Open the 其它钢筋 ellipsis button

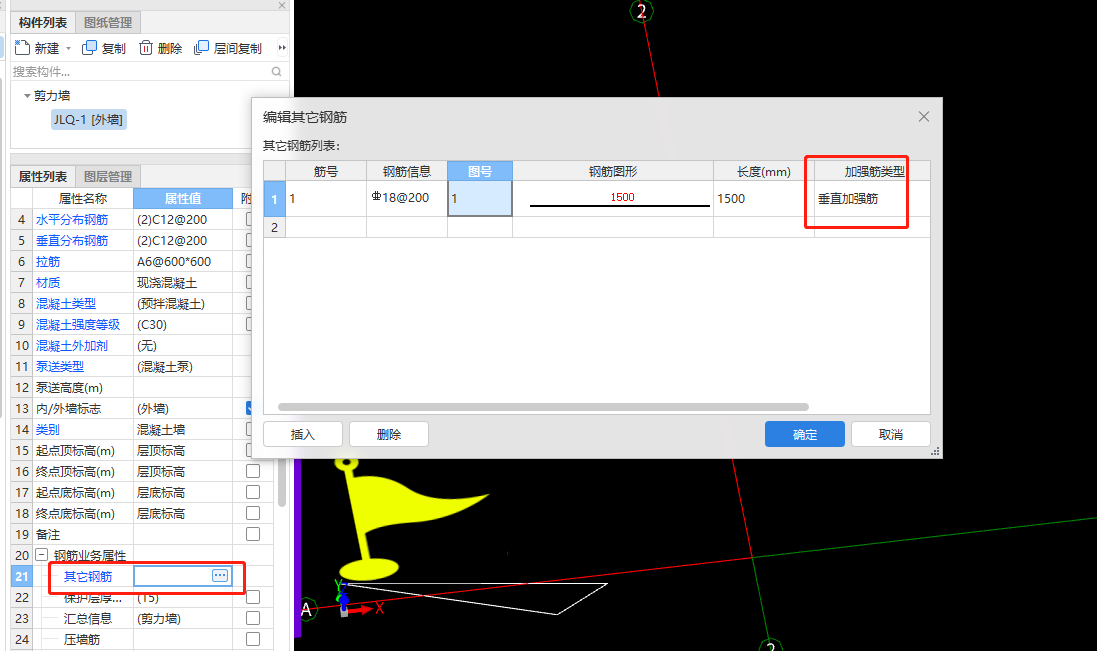point(220,575)
